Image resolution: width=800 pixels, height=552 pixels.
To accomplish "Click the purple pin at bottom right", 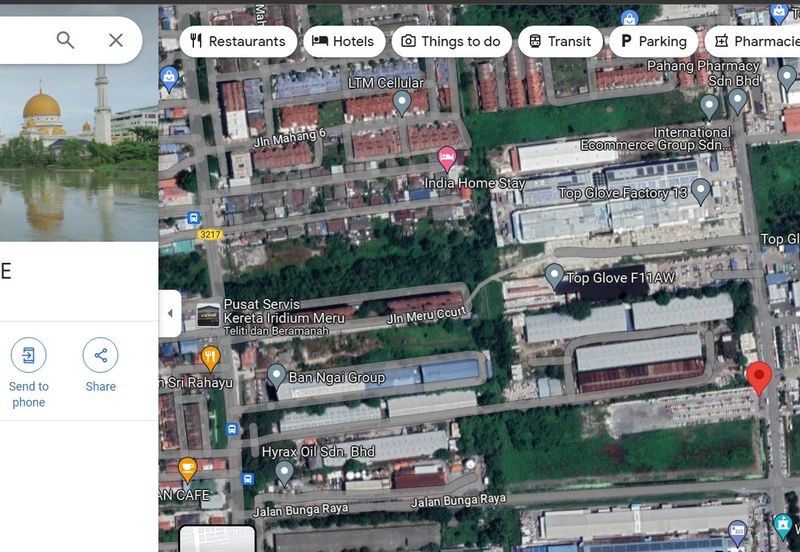I will (x=738, y=533).
